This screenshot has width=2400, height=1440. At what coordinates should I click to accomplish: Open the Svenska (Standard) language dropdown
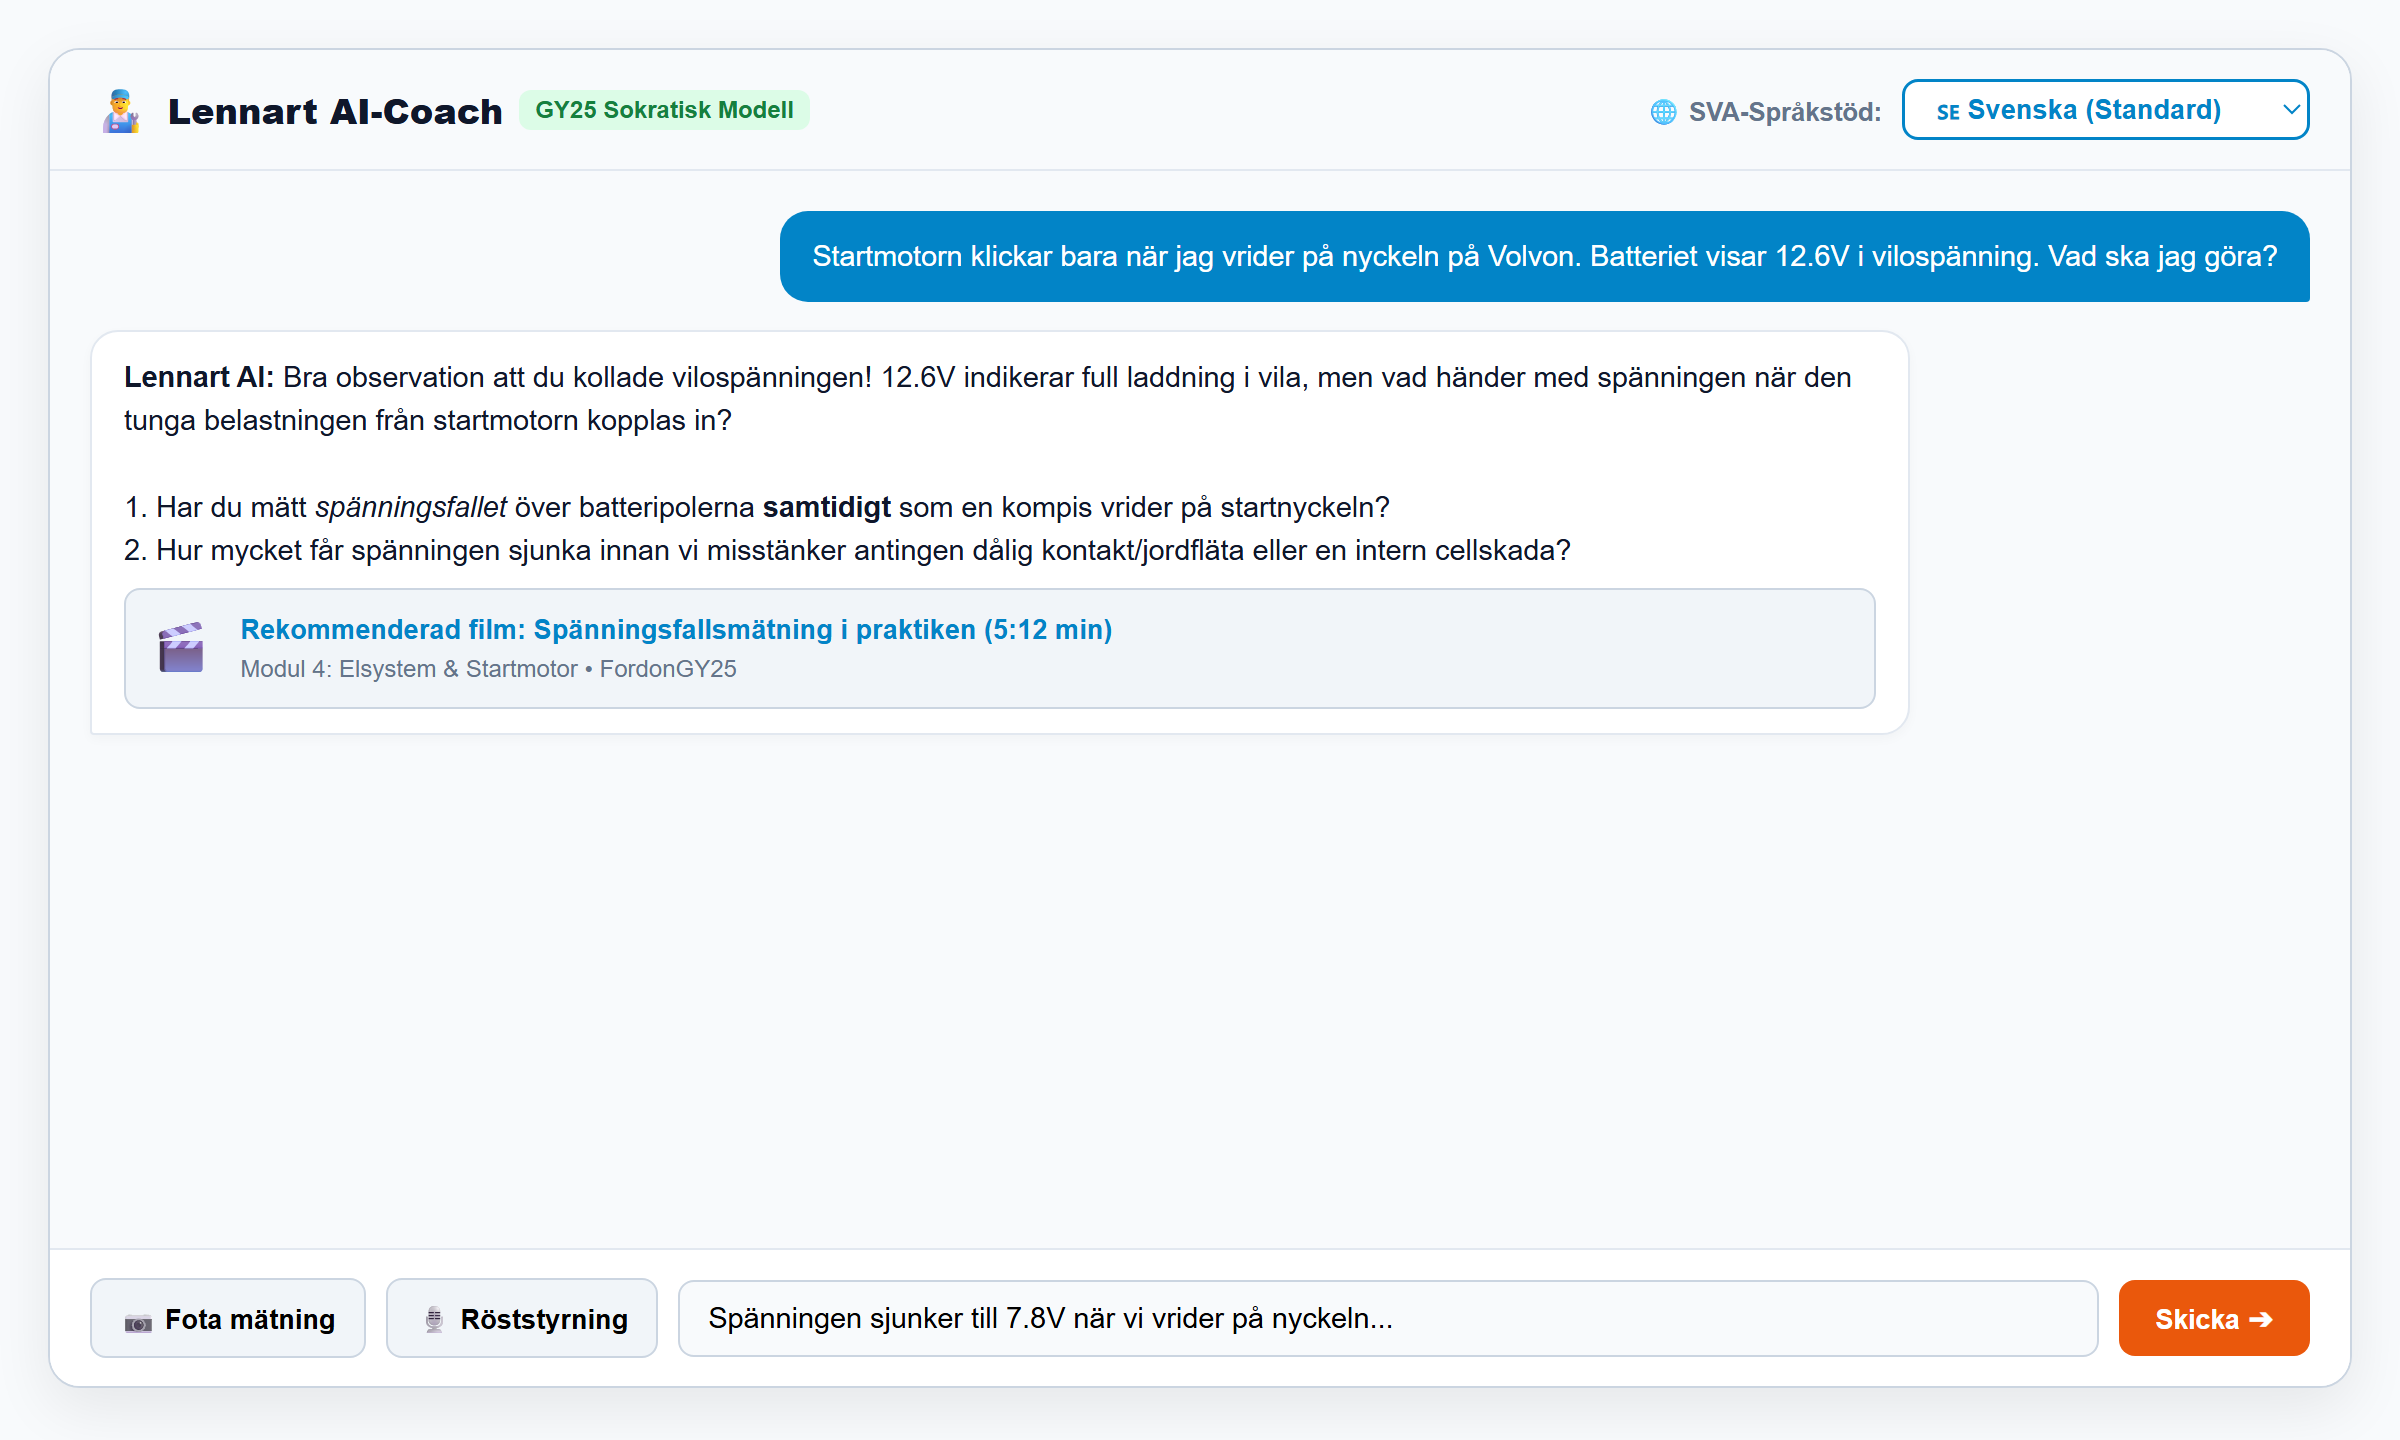click(x=2105, y=110)
